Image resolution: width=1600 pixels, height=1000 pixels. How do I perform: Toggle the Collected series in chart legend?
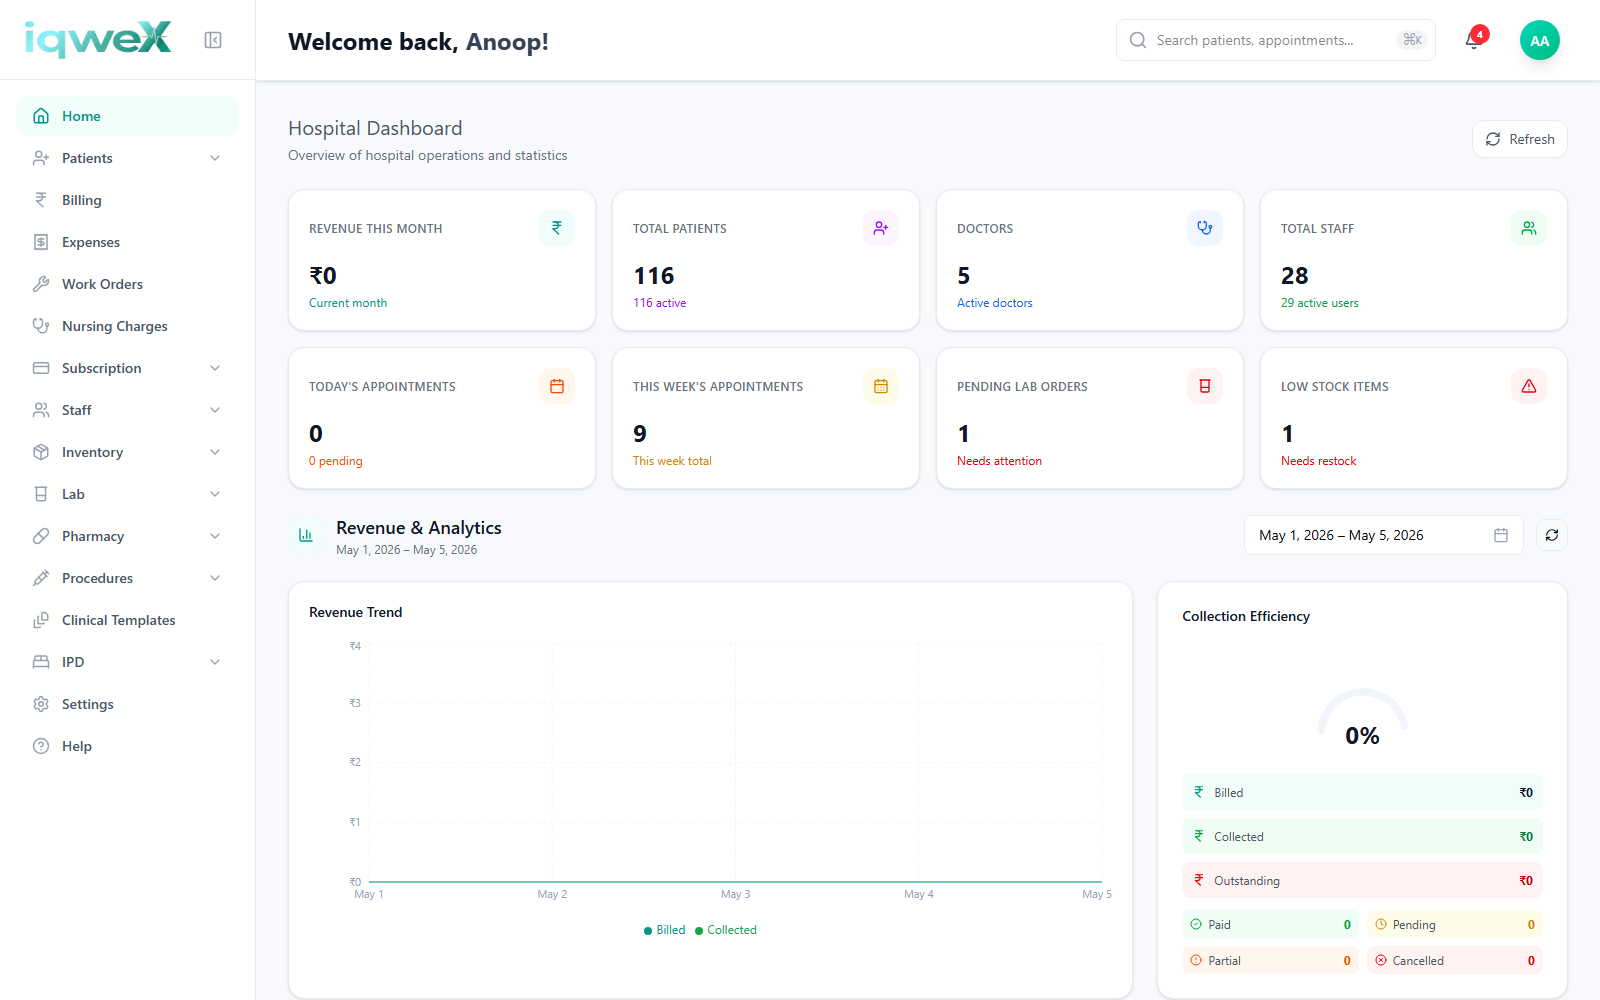(x=726, y=930)
